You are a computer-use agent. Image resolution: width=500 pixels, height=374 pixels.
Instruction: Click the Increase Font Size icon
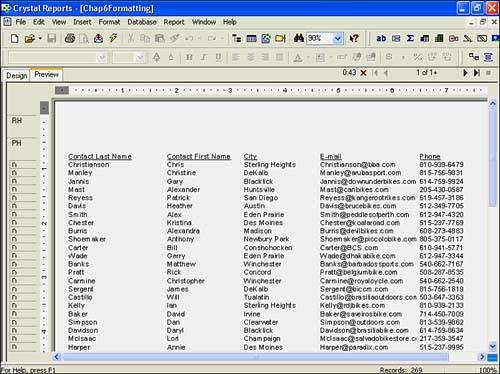pyautogui.click(x=157, y=57)
